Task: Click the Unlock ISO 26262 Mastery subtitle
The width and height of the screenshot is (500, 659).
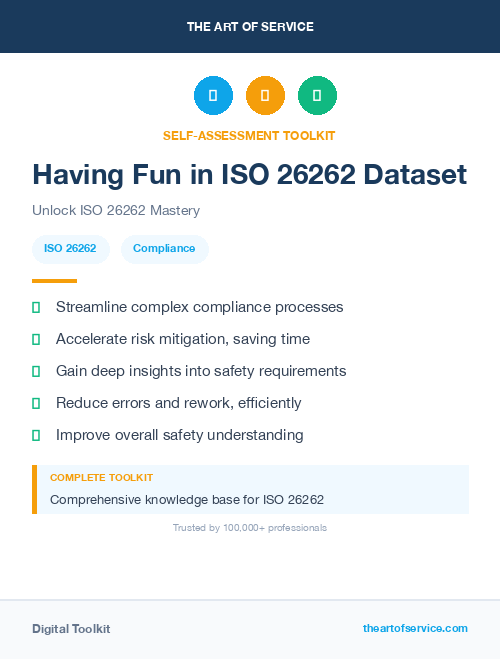Action: point(116,210)
